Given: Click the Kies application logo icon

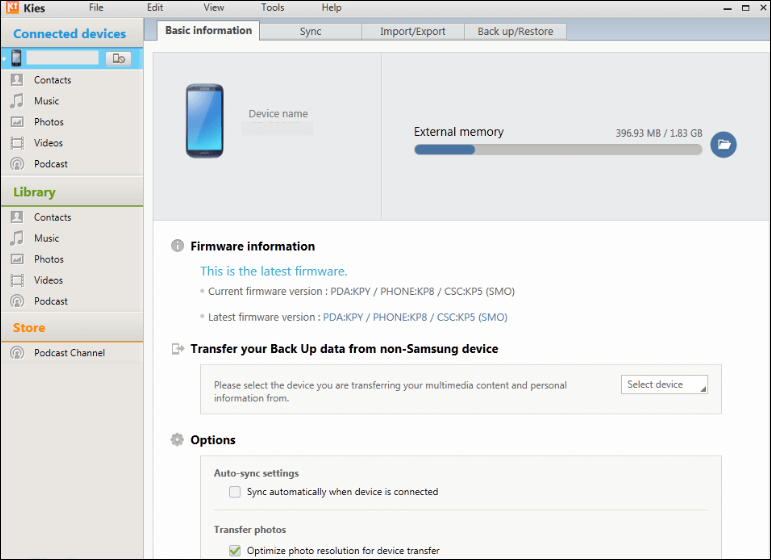Looking at the screenshot, I should [12, 7].
